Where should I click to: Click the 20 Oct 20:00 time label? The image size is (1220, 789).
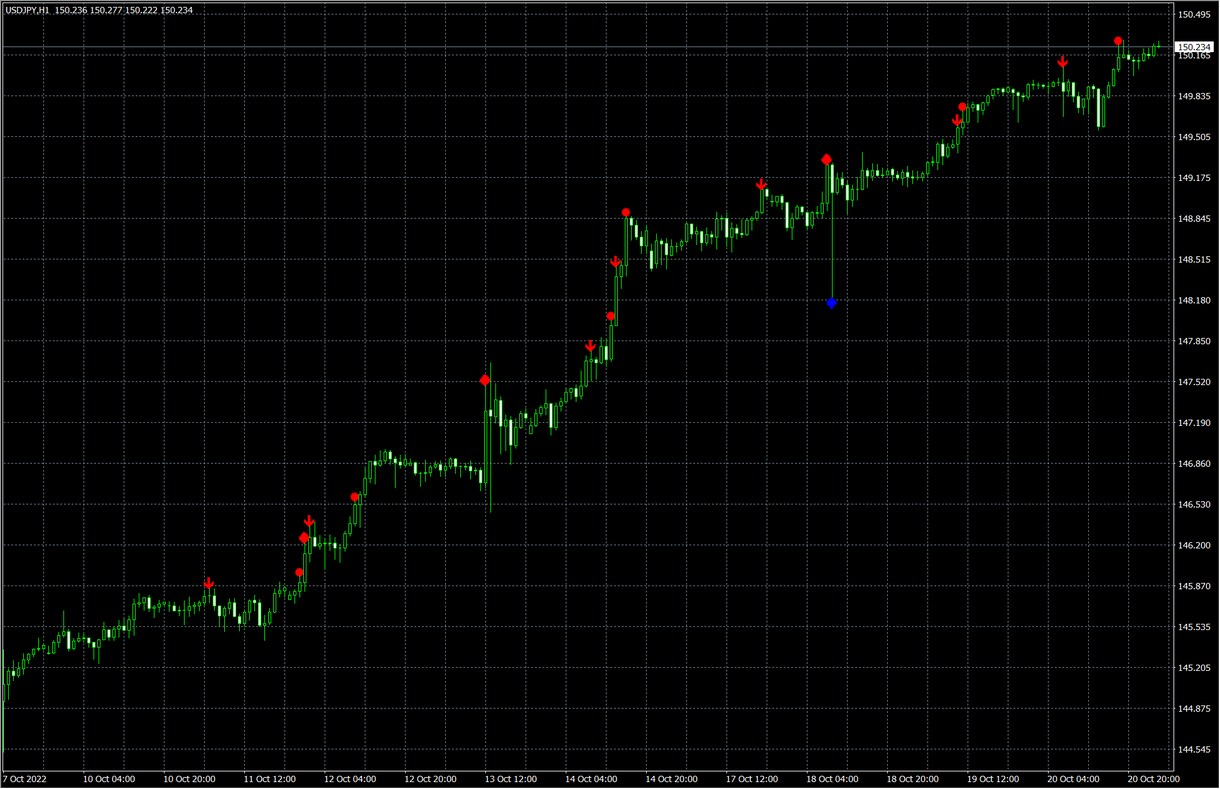[x=1154, y=779]
